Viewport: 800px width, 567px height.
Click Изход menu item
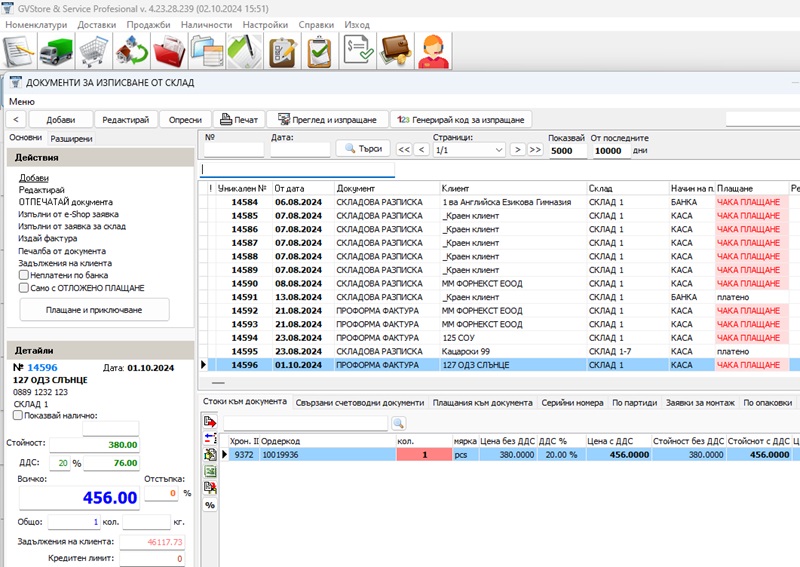click(357, 24)
